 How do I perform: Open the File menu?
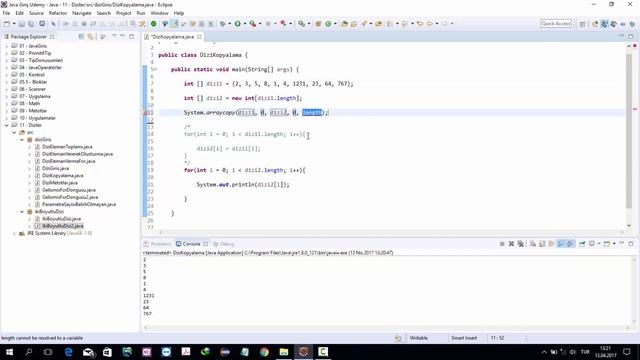click(6, 13)
